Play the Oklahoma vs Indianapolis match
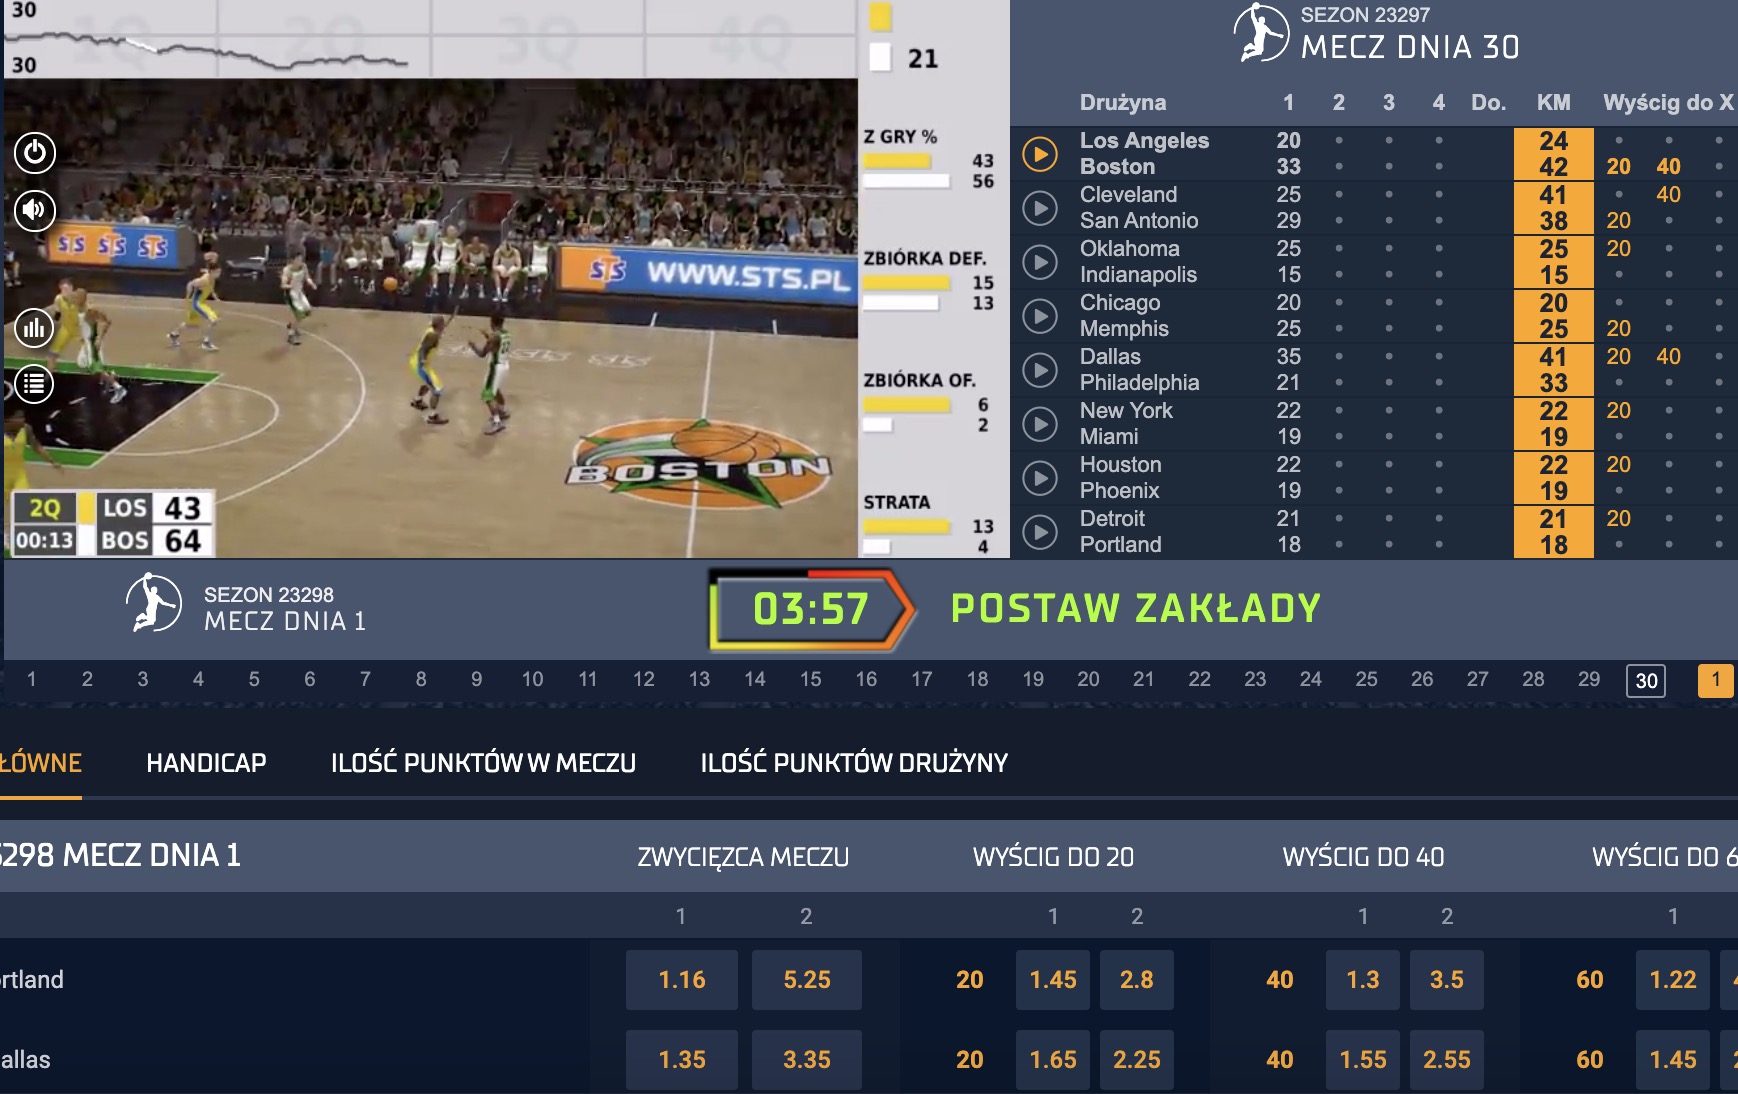 click(1040, 262)
